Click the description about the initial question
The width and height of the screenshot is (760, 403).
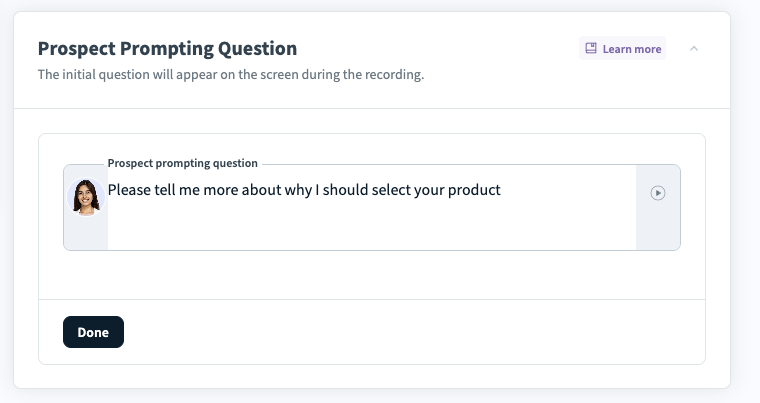230,75
